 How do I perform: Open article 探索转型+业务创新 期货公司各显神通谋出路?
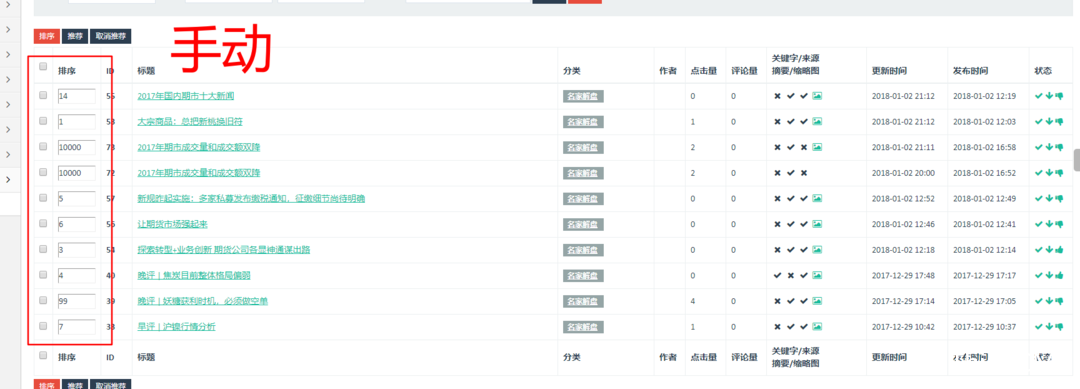point(224,249)
